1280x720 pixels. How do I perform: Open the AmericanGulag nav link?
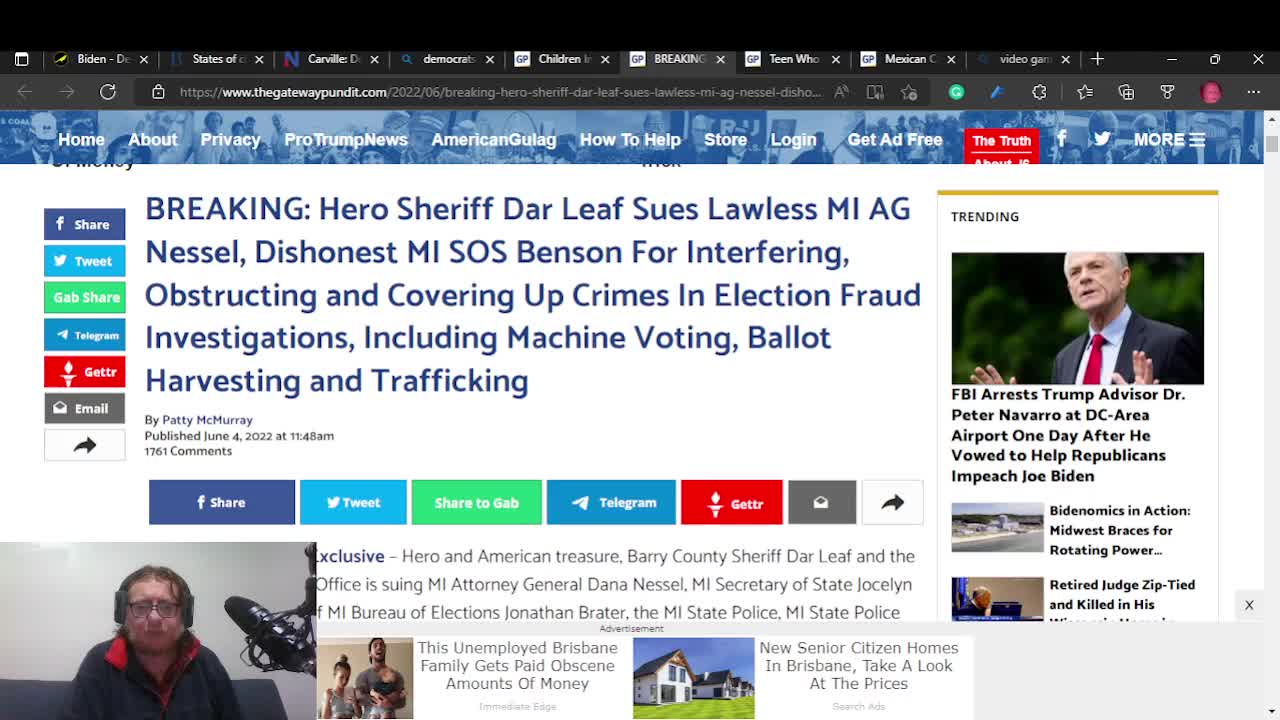pyautogui.click(x=493, y=140)
